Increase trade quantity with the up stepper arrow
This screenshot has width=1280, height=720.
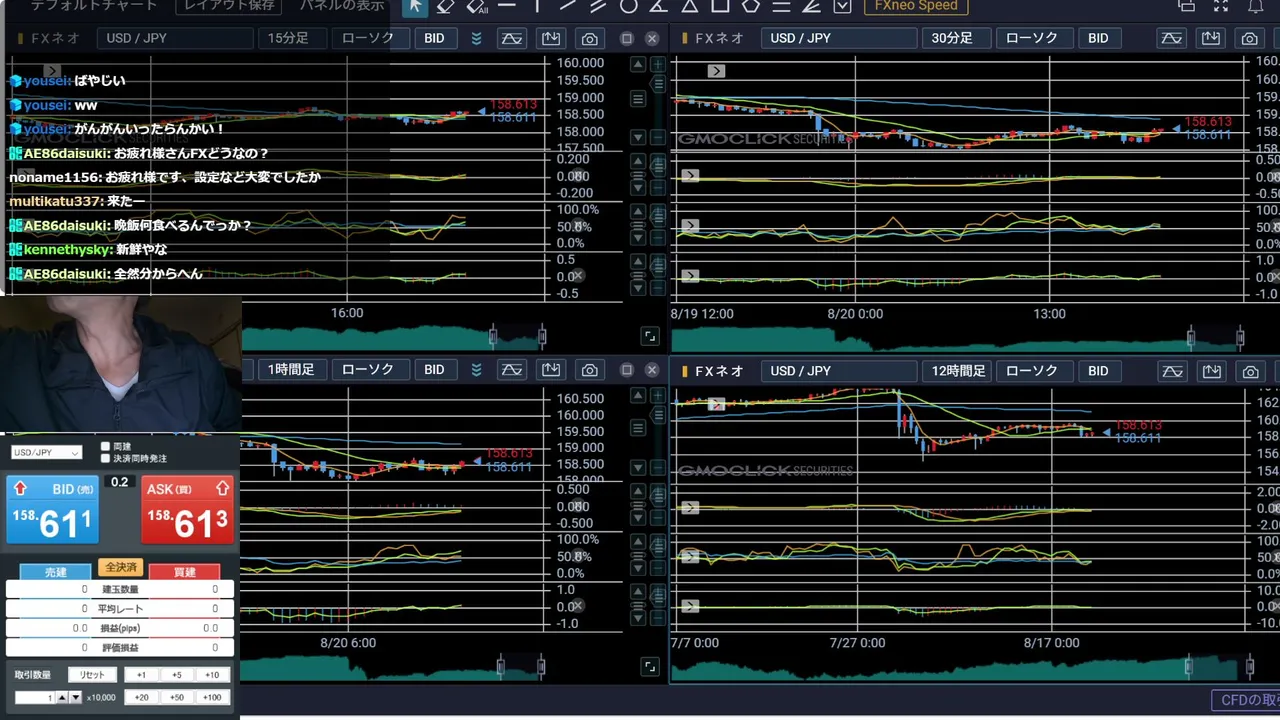(x=62, y=697)
